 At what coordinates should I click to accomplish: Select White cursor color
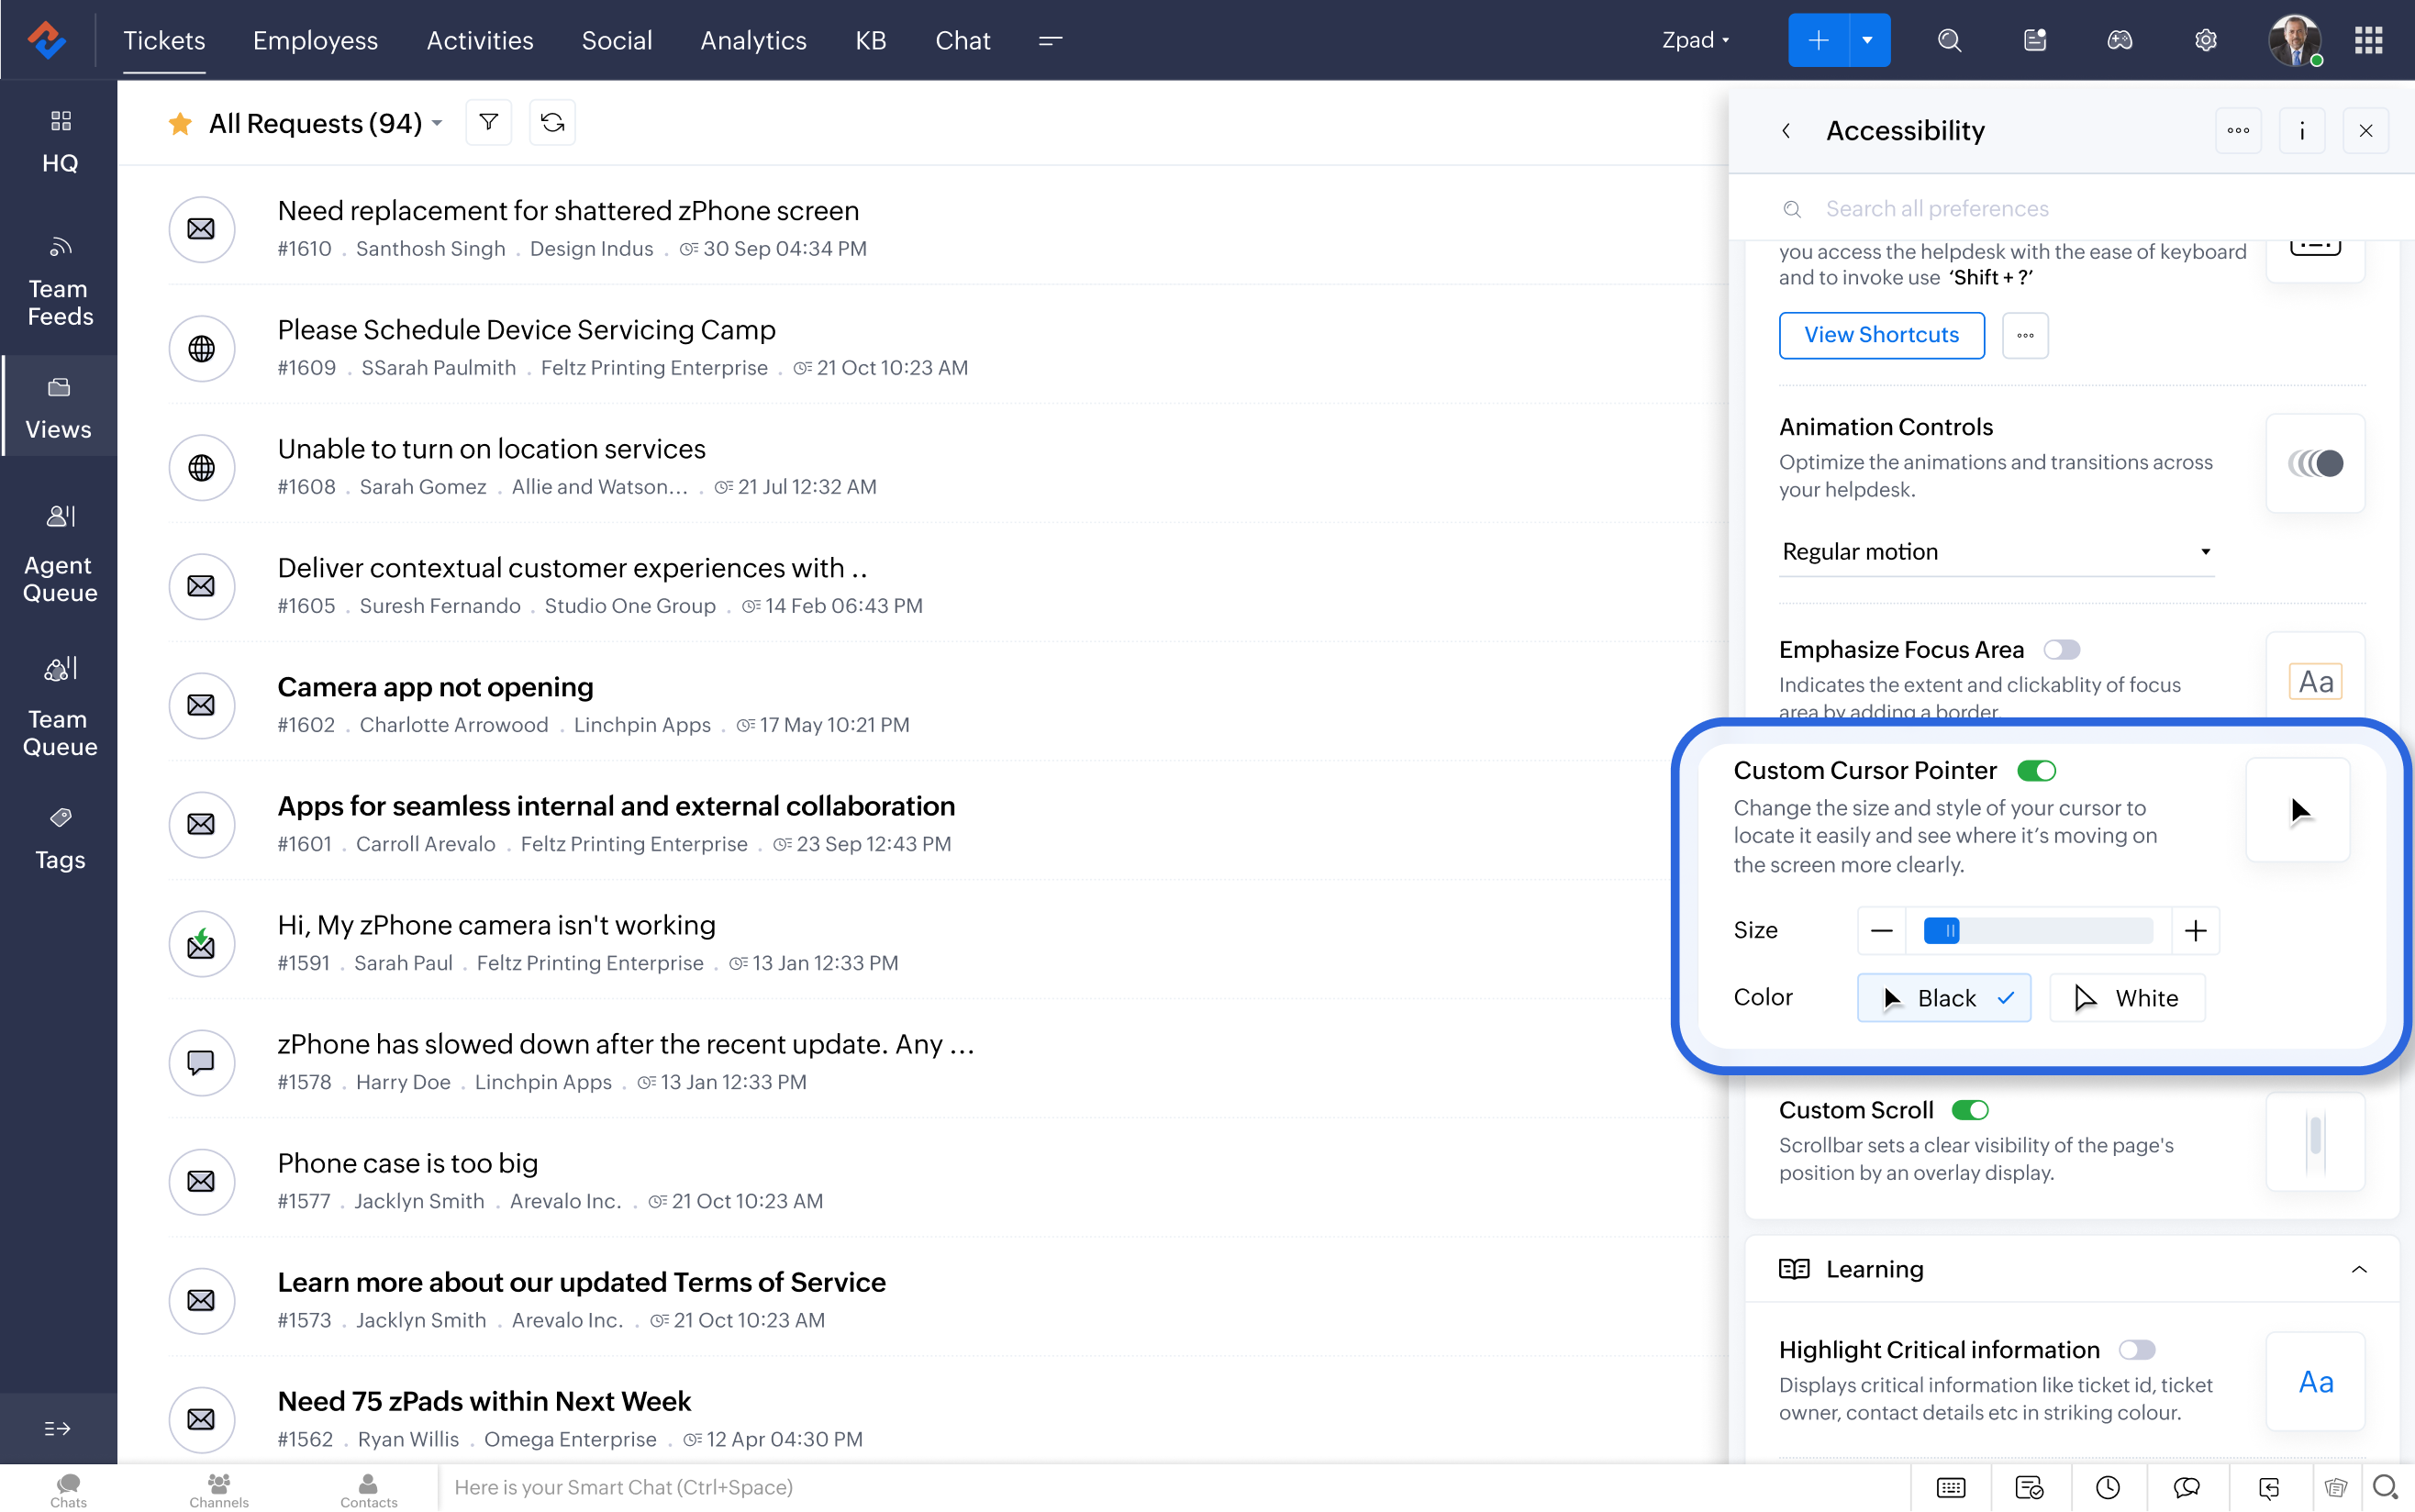coord(2127,998)
